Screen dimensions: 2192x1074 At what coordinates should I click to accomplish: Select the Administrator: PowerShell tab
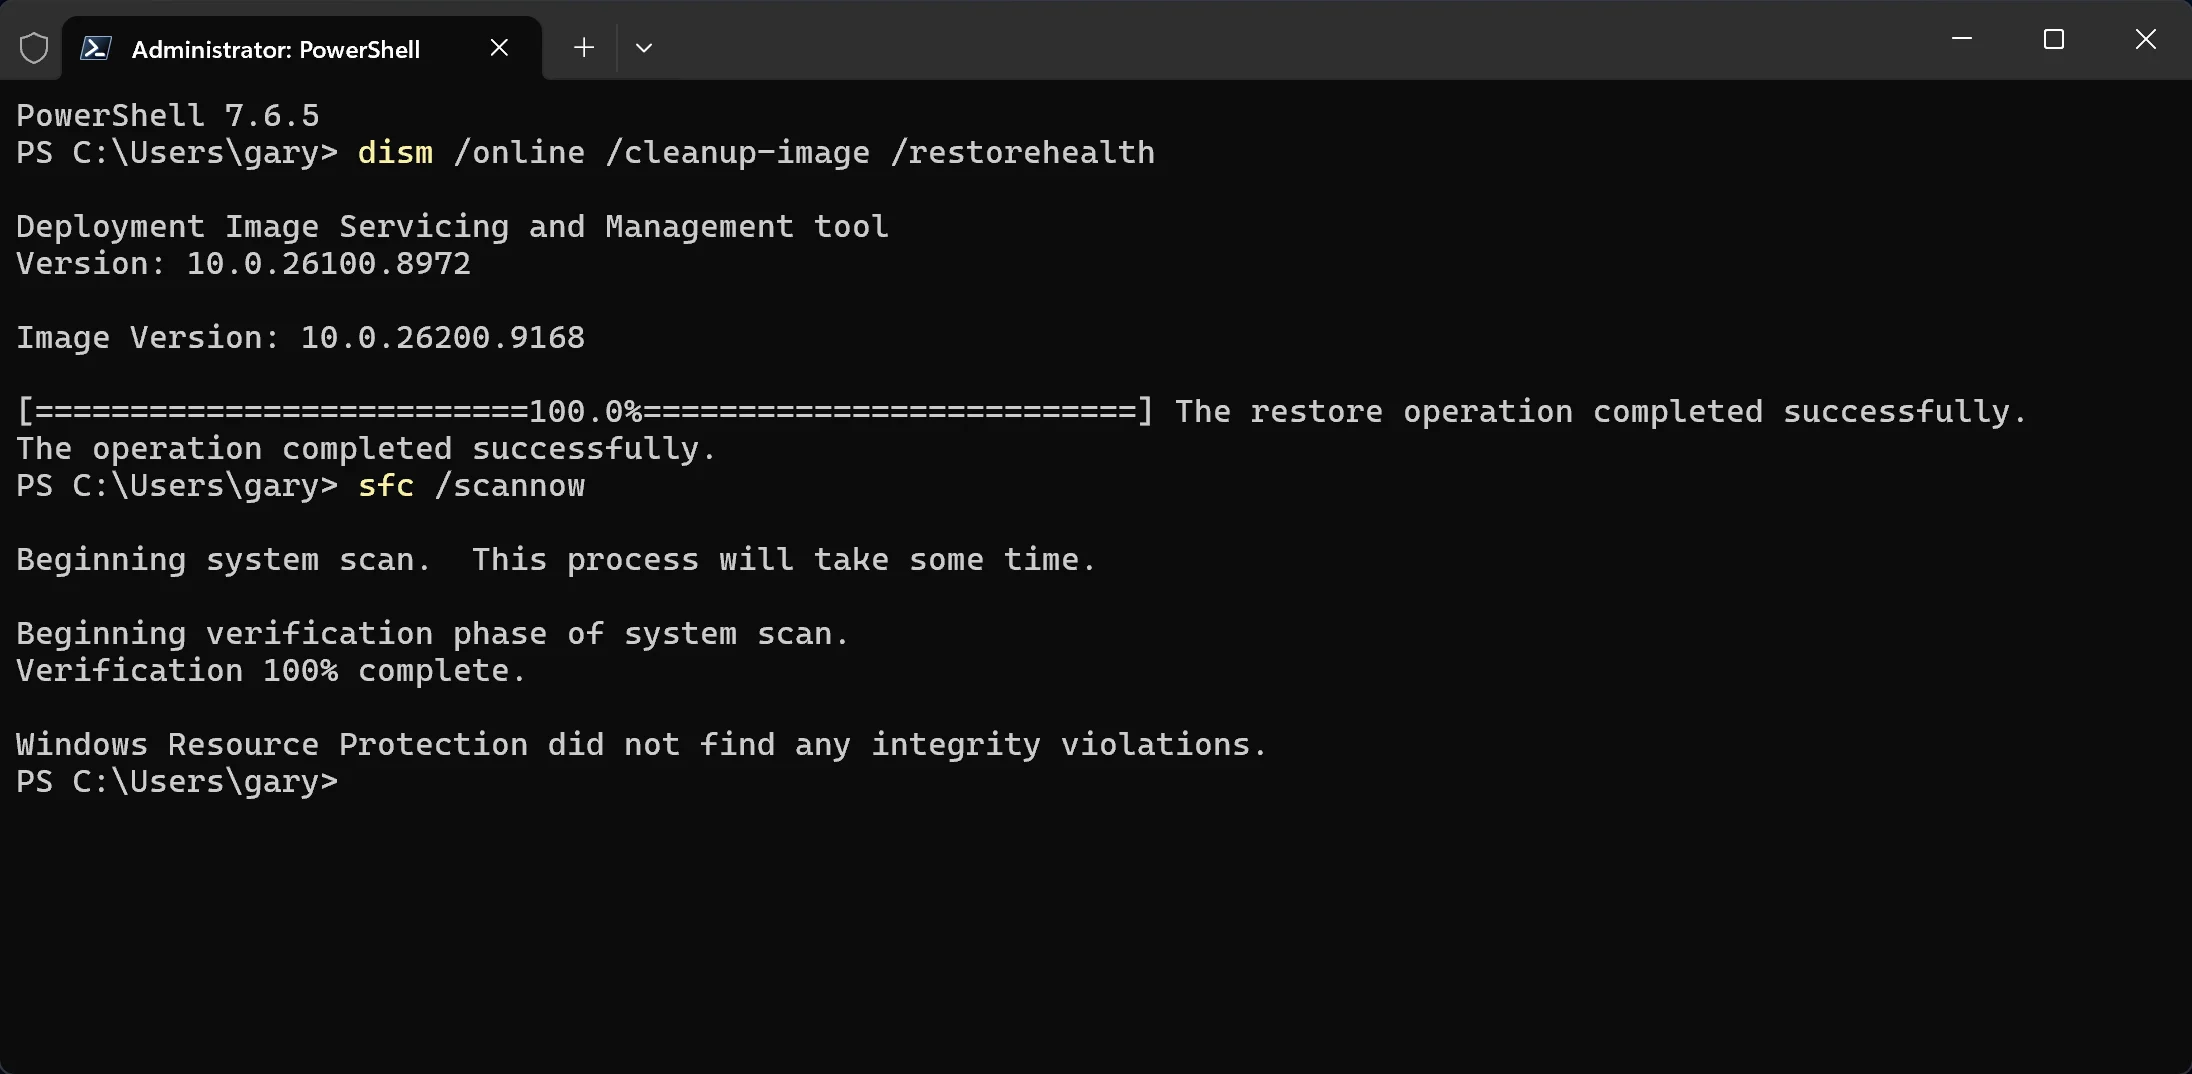point(302,48)
